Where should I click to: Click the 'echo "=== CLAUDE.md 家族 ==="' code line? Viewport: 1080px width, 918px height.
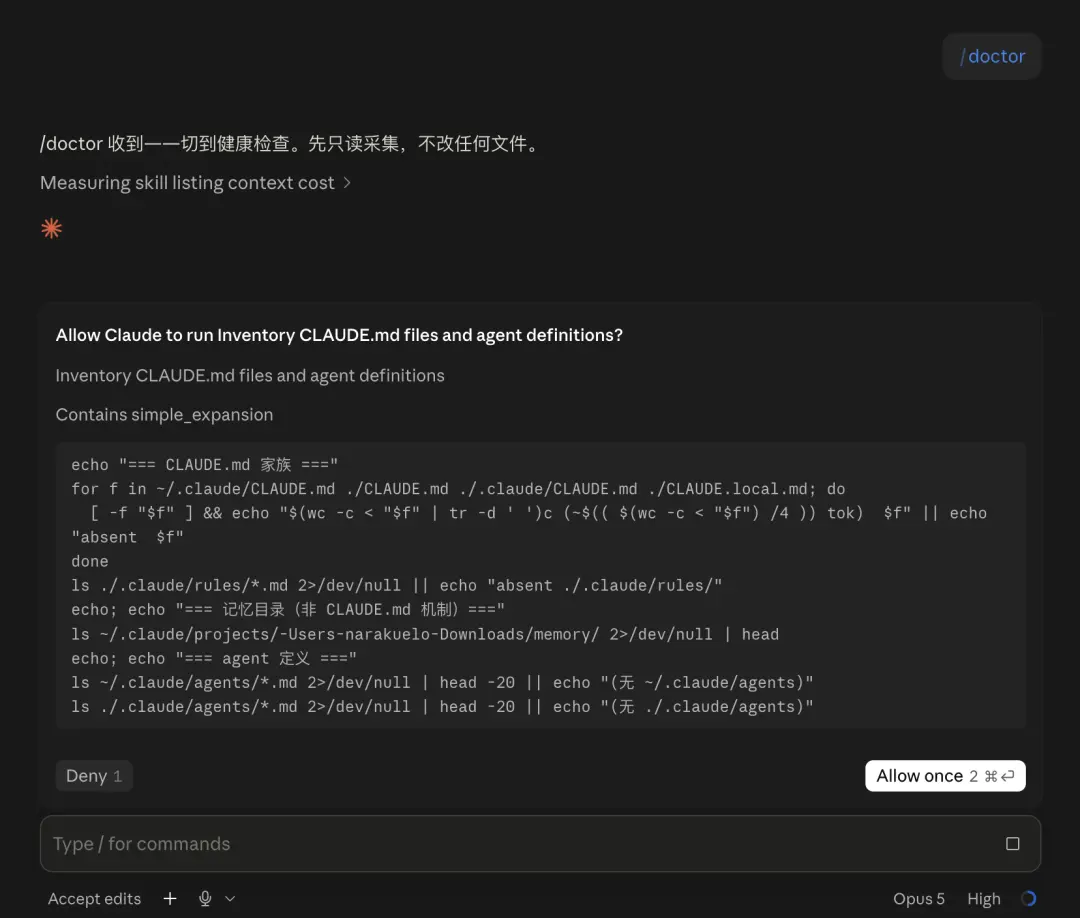(205, 465)
